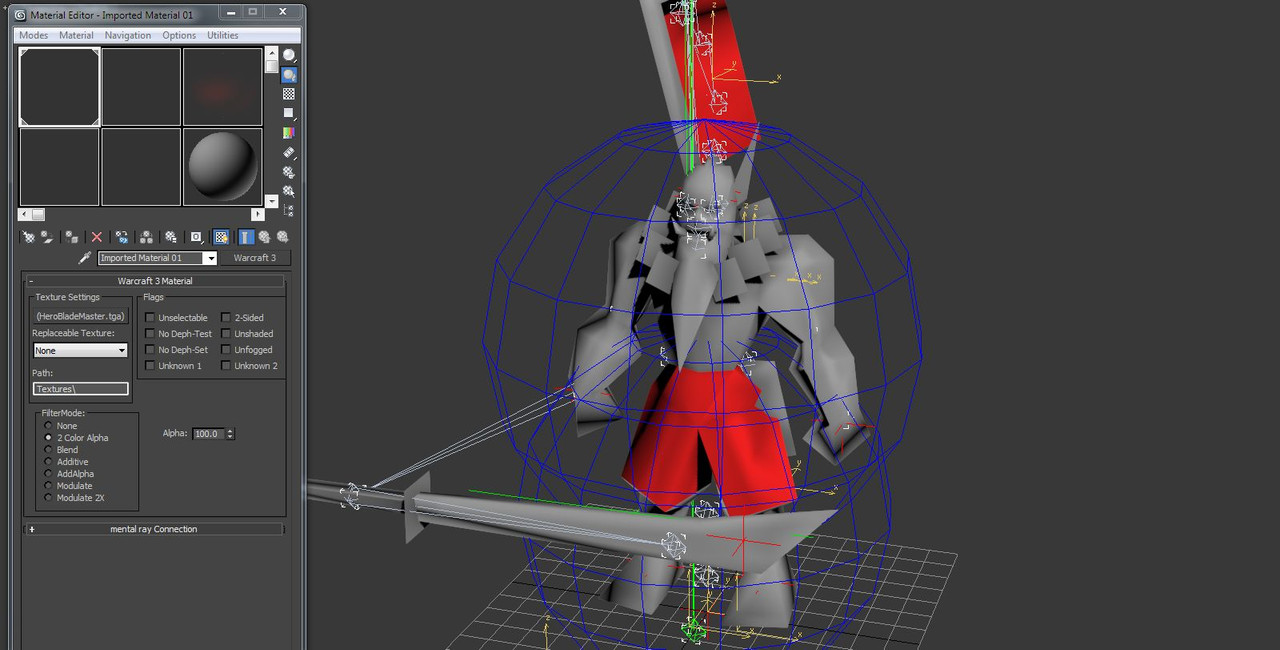The image size is (1280, 650).
Task: Select the active top-left sample slot
Action: (x=60, y=87)
